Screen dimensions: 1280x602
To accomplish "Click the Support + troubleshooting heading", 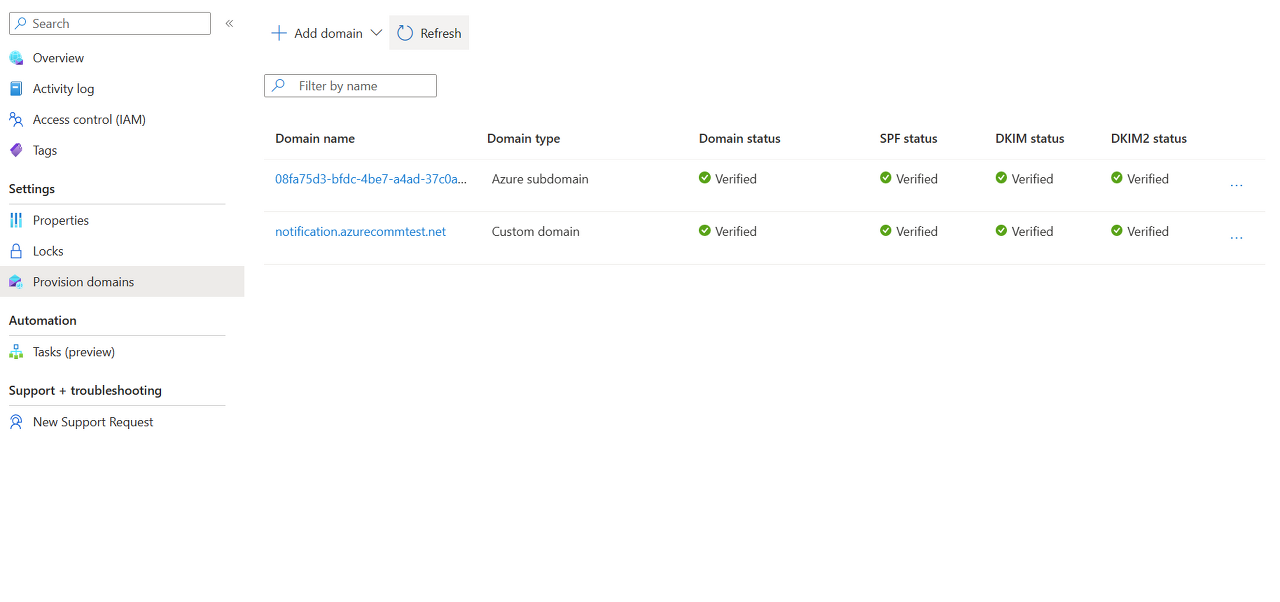I will (x=85, y=390).
